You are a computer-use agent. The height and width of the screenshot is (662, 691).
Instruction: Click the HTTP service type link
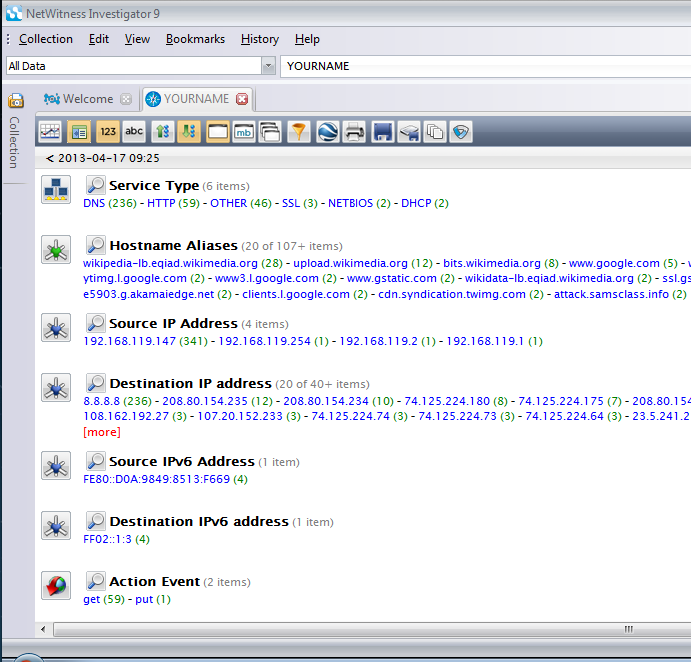click(x=160, y=203)
